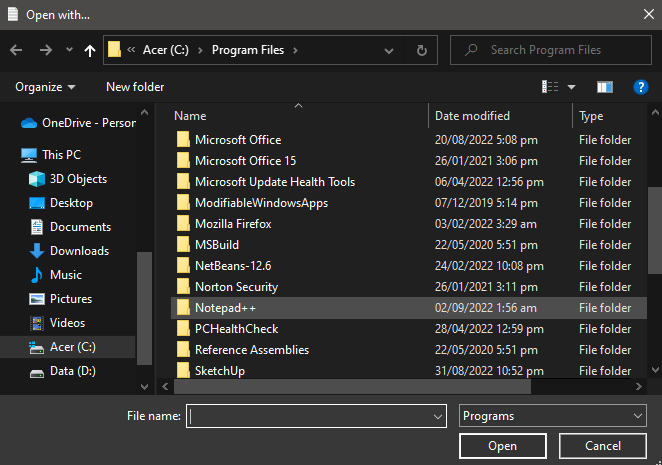Open Desktop in the navigation pane
Viewport: 662px width, 465px height.
tap(60, 203)
